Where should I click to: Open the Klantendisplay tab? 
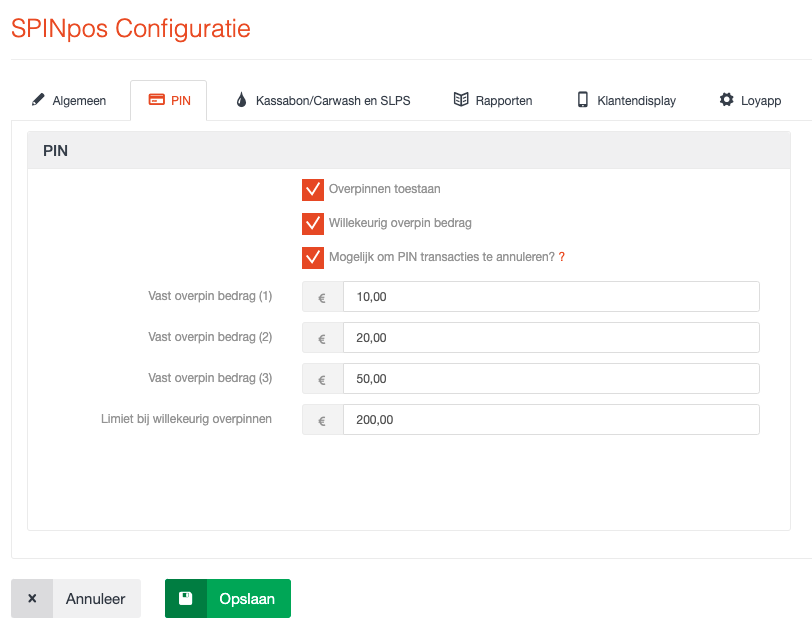click(627, 101)
